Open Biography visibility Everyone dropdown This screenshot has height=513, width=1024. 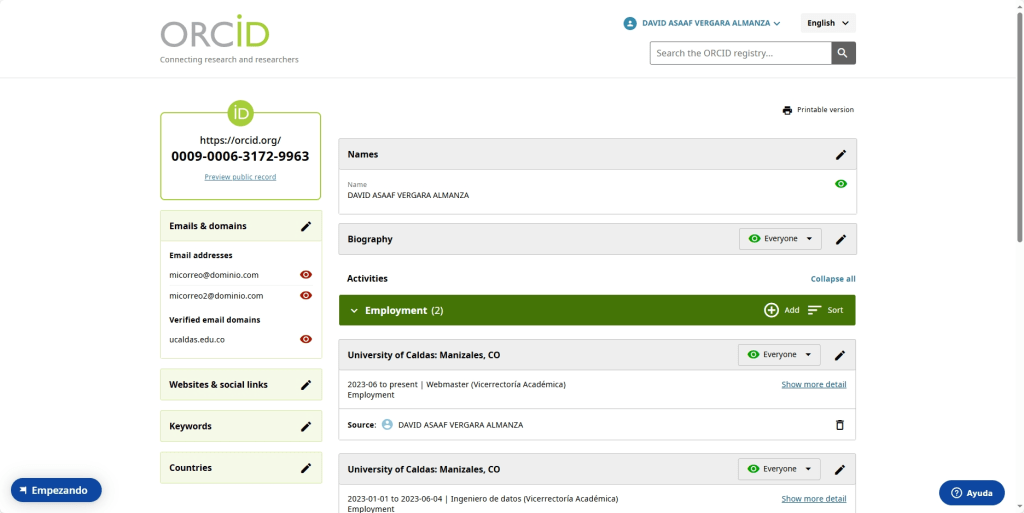780,239
